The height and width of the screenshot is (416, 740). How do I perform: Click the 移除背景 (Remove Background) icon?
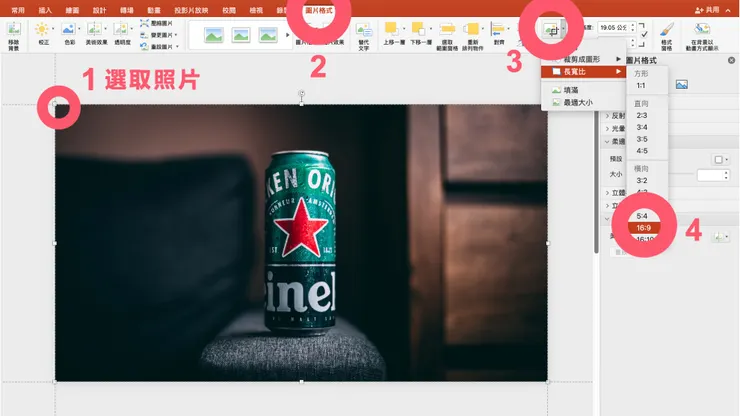tap(14, 30)
